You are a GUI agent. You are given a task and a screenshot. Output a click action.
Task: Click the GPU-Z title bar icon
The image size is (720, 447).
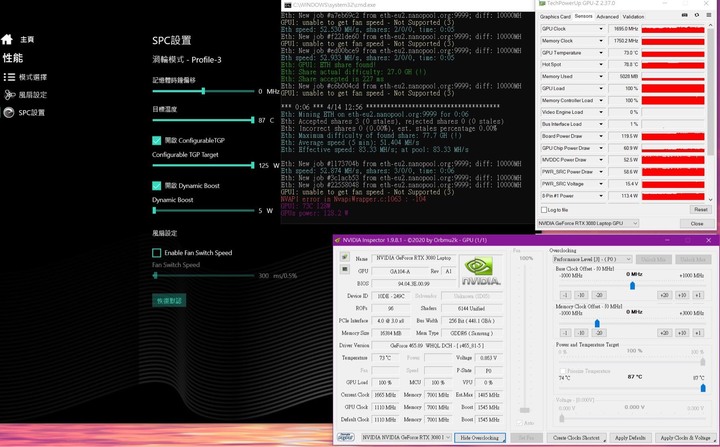pos(542,3)
